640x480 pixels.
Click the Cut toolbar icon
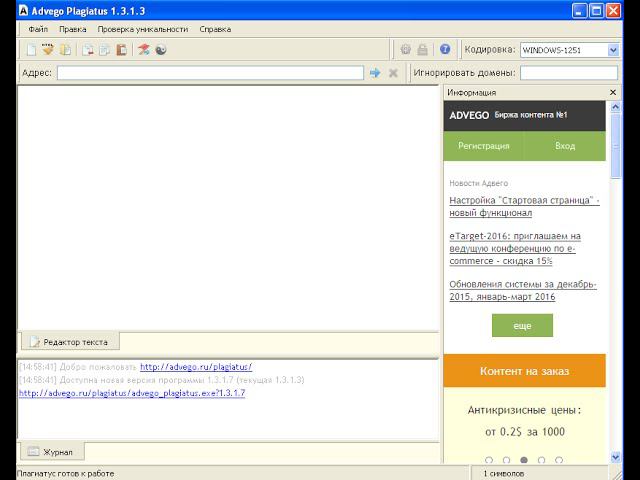[x=88, y=50]
